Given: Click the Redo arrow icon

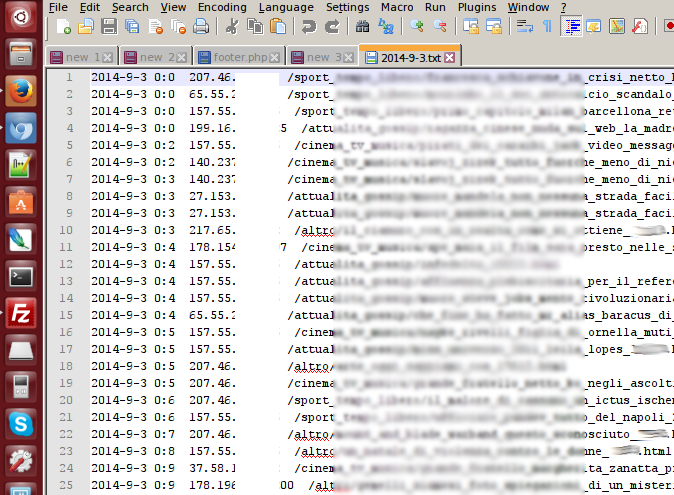Looking at the screenshot, I should click(330, 27).
